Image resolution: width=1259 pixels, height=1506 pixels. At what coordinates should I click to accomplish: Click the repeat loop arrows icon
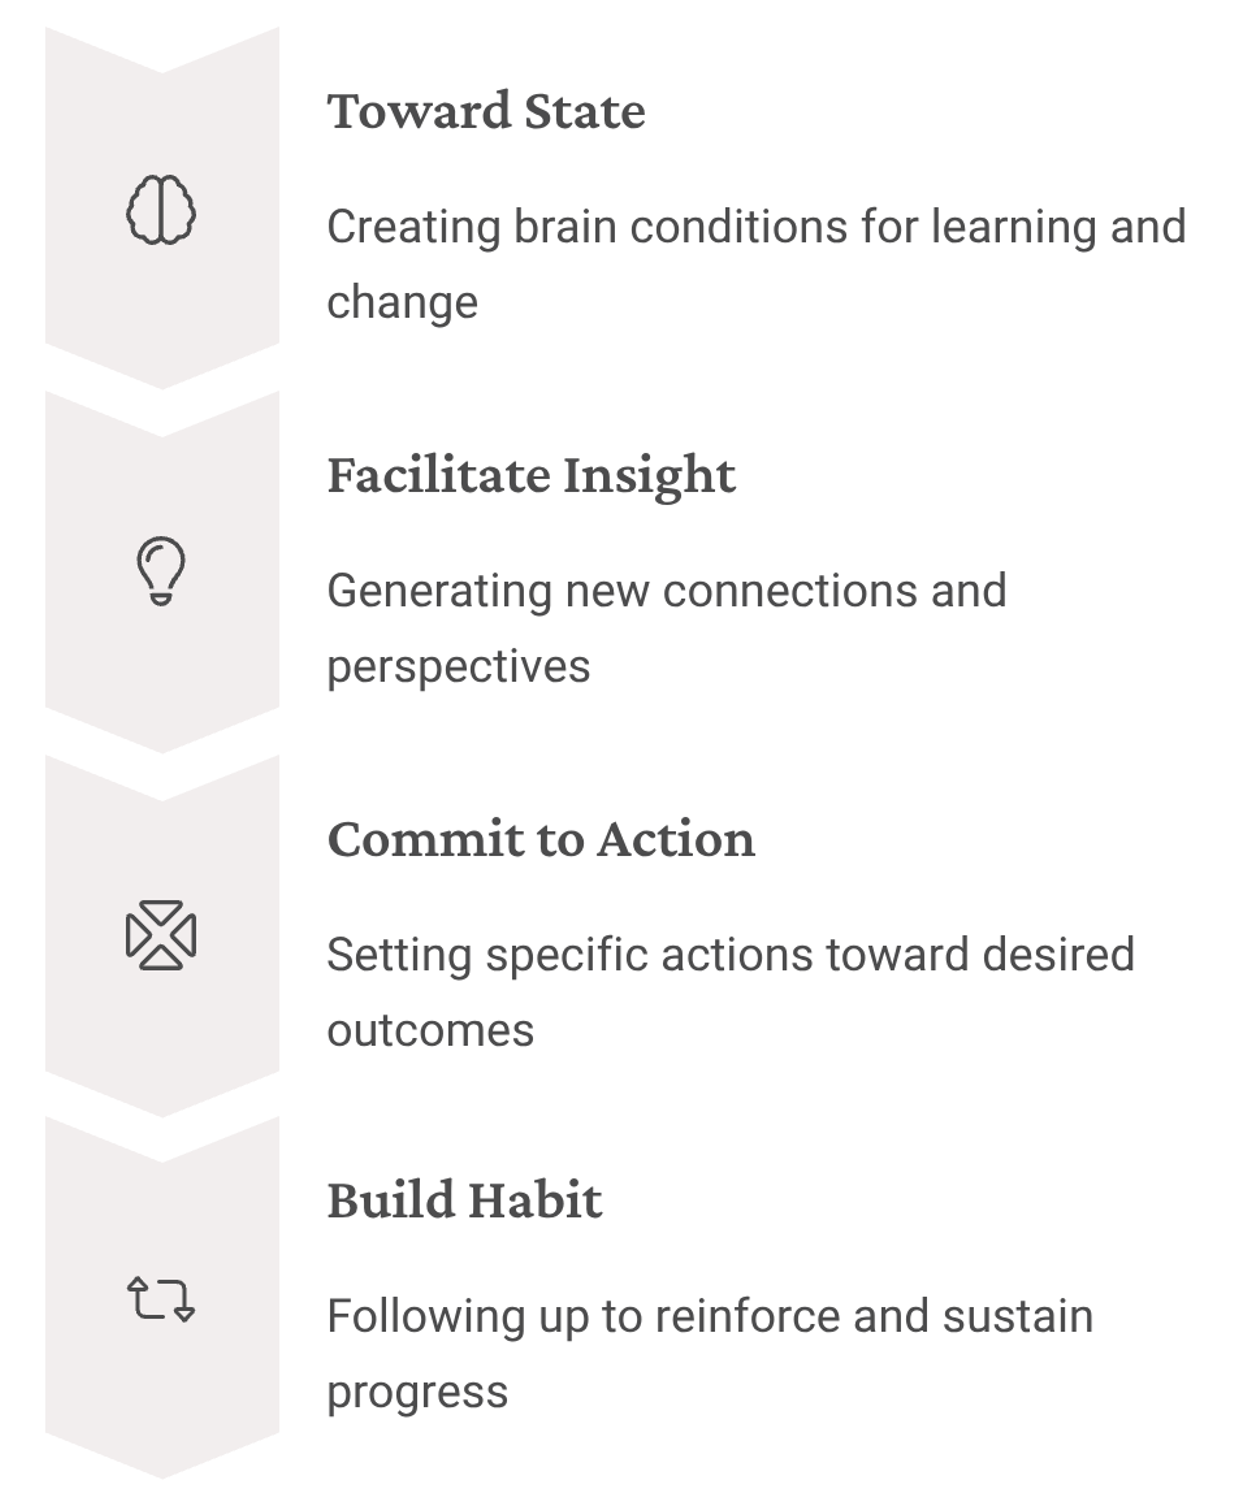(x=161, y=1299)
